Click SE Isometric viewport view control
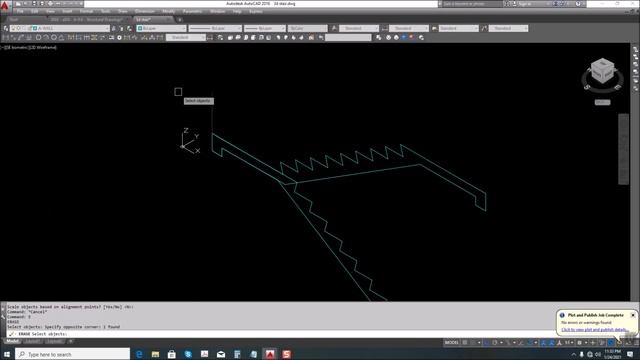 tap(17, 47)
